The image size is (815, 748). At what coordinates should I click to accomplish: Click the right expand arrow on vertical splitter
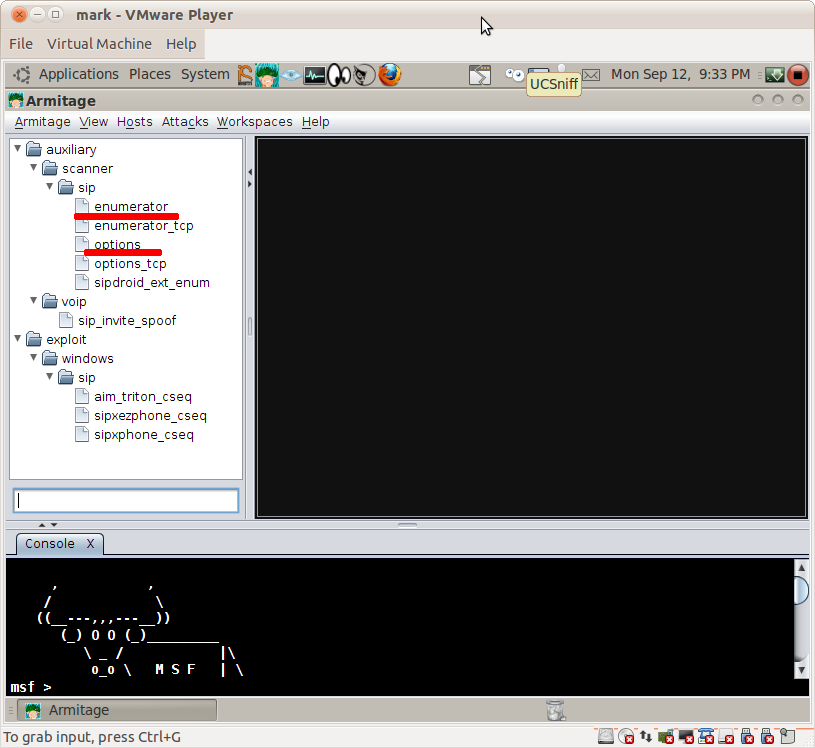250,184
